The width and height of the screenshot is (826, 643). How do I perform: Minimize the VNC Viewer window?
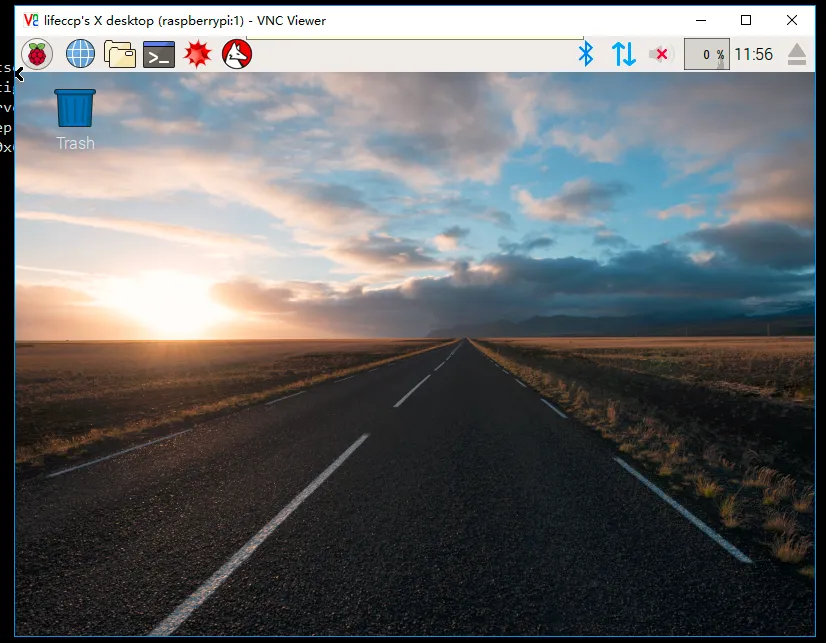click(x=701, y=21)
